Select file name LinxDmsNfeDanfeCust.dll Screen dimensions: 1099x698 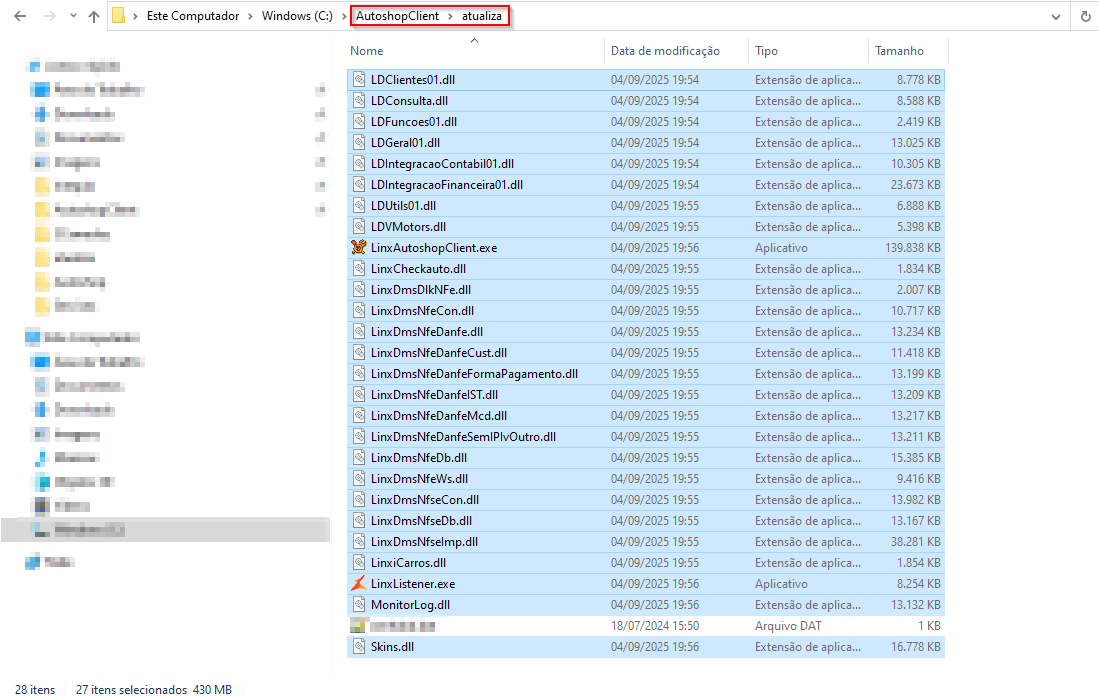click(439, 353)
